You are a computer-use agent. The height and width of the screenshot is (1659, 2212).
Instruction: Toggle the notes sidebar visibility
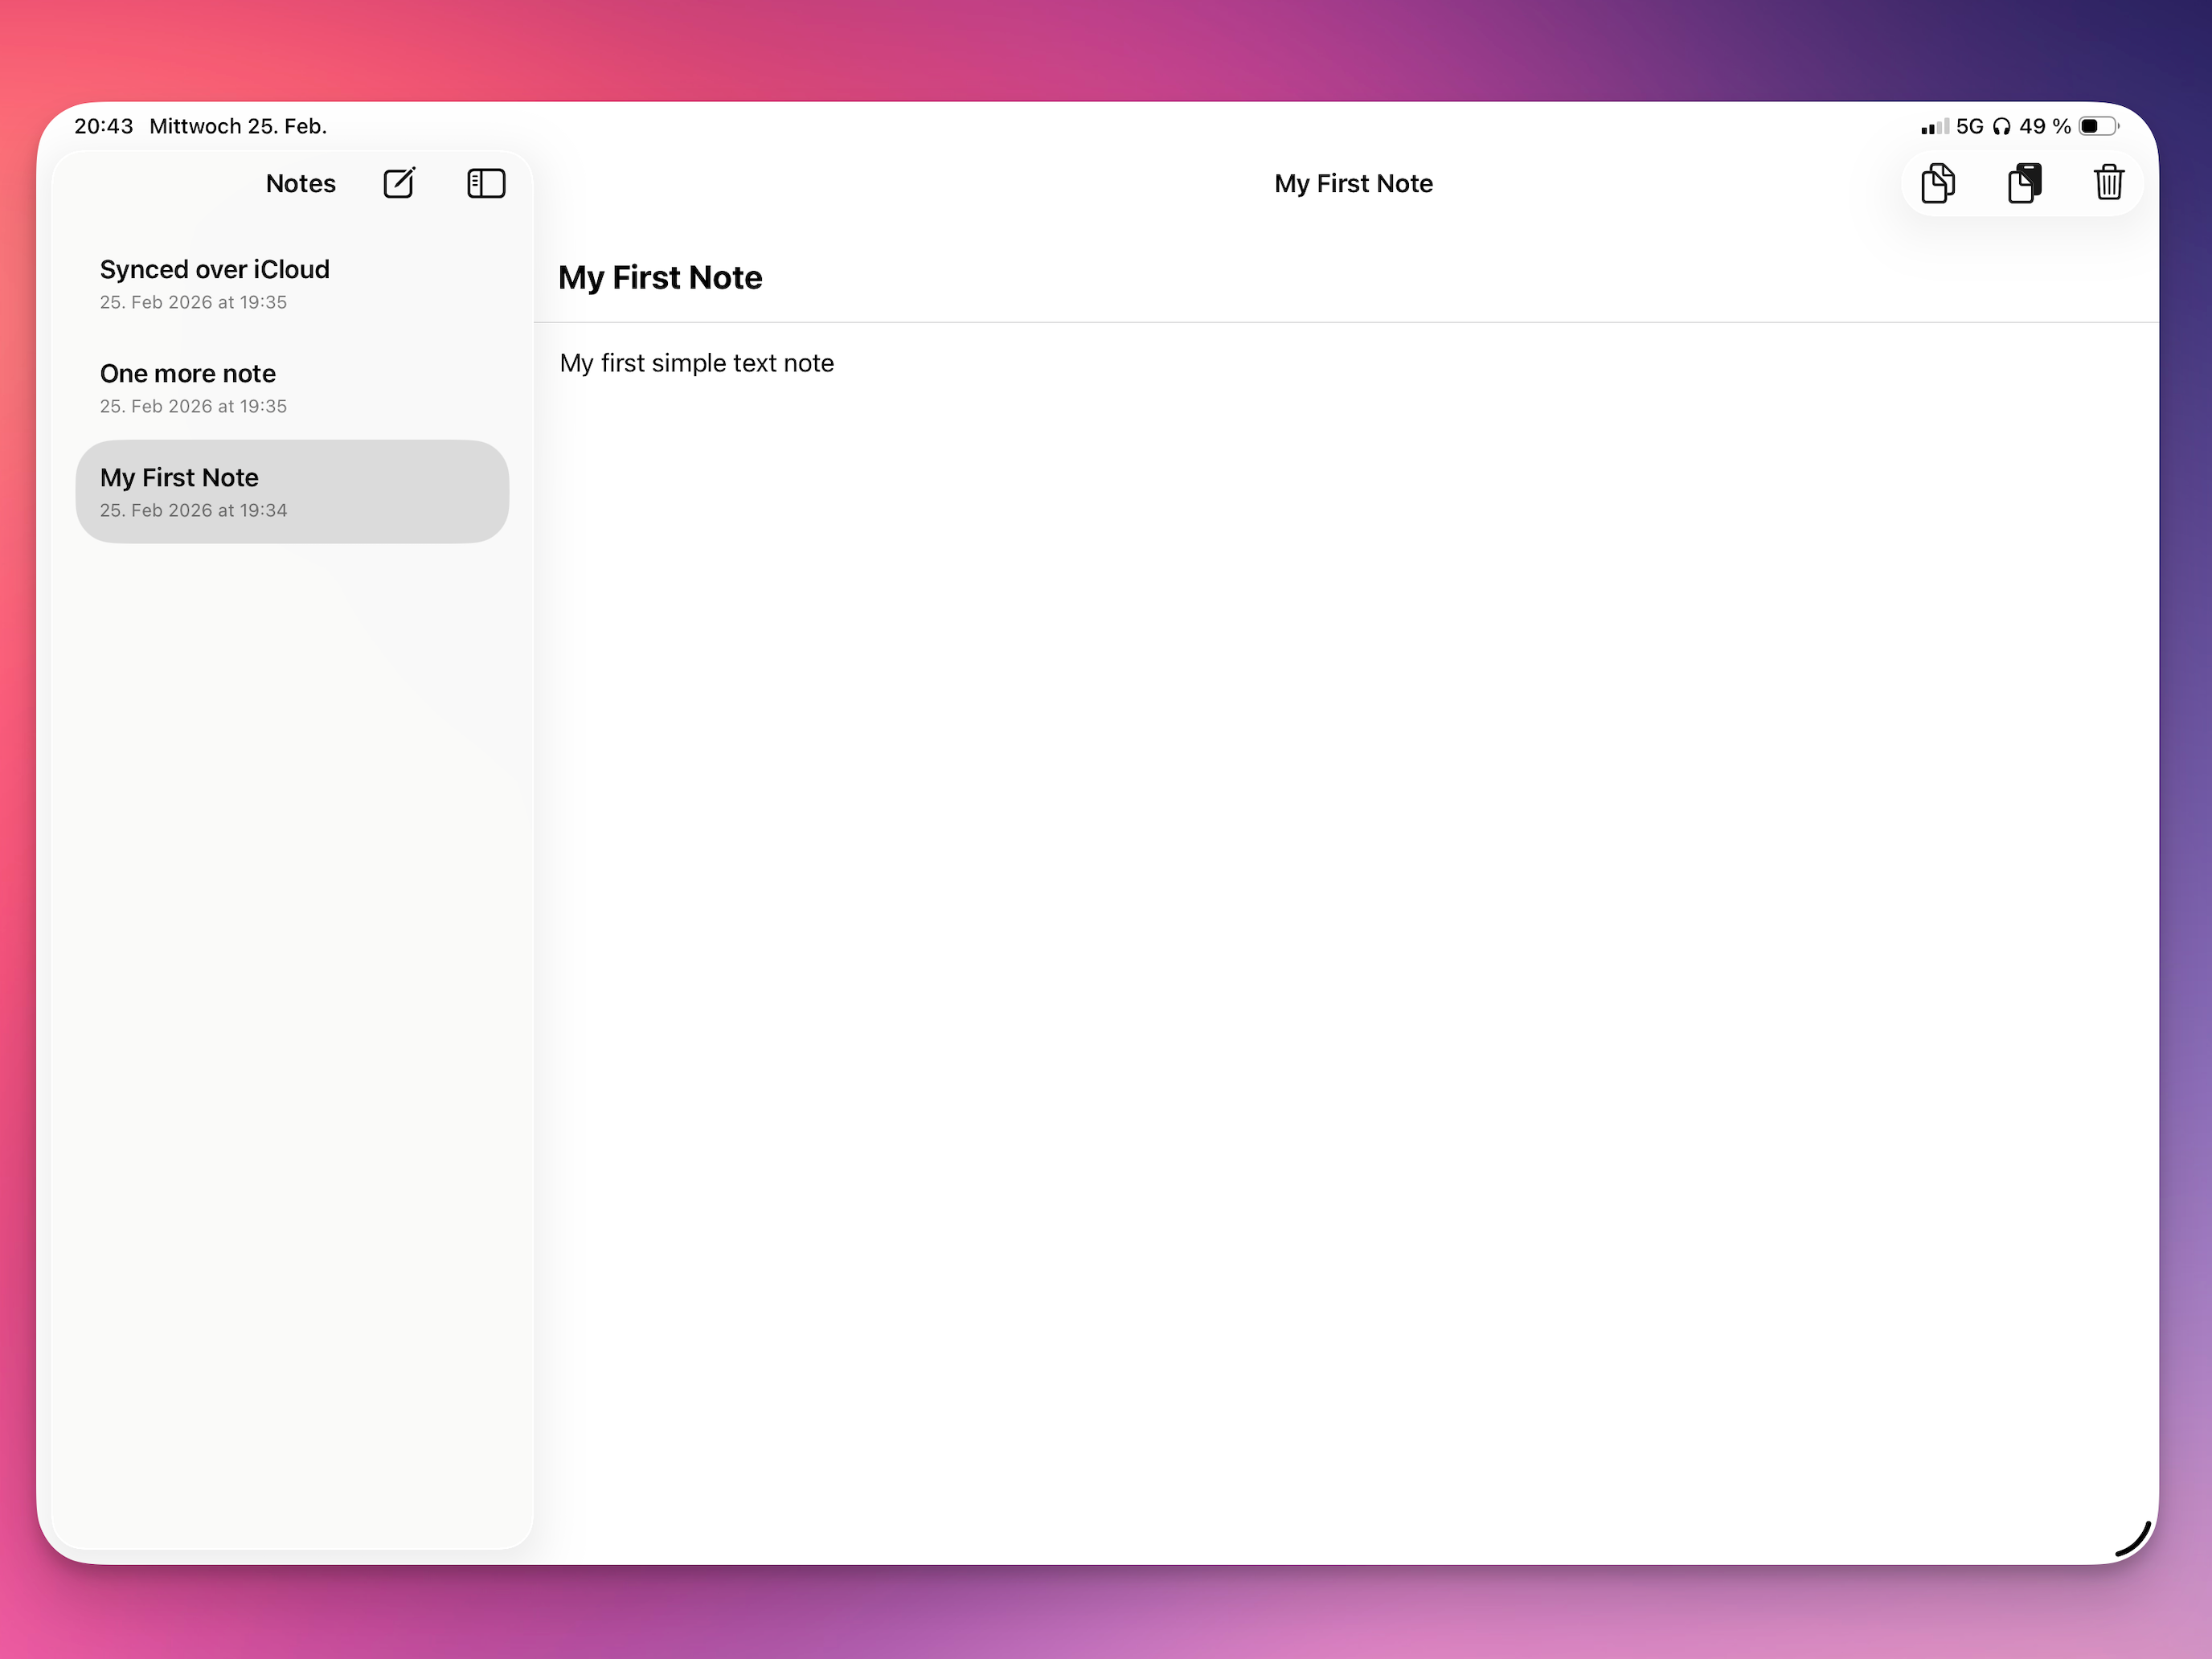486,183
